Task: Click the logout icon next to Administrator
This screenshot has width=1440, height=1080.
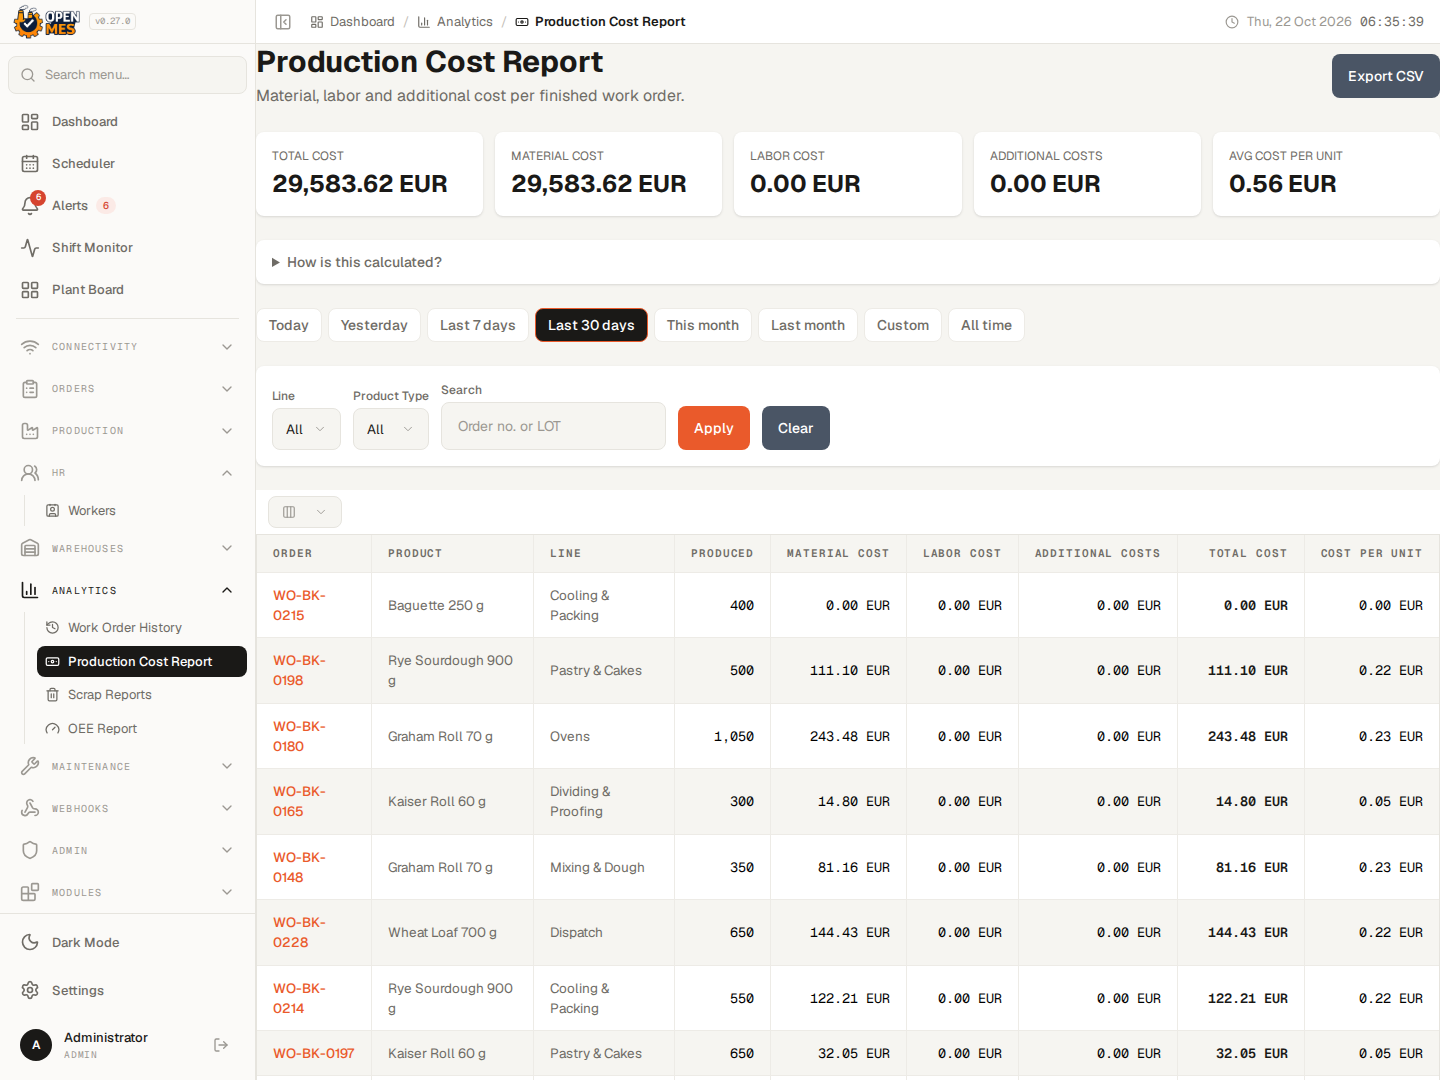Action: [x=221, y=1045]
